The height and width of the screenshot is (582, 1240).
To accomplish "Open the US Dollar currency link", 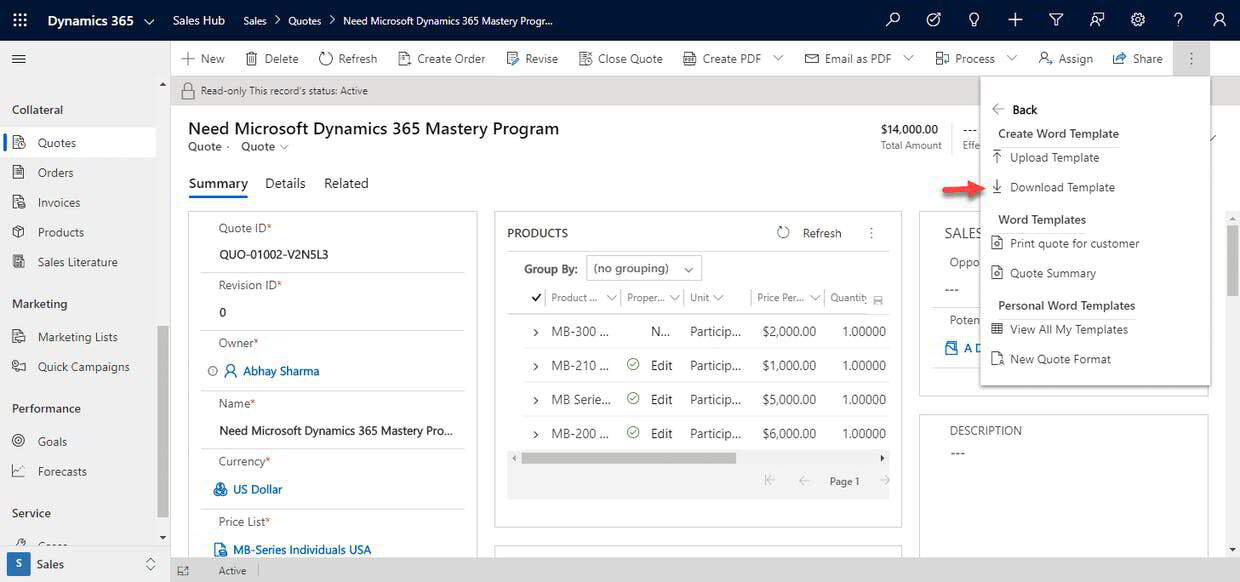I will pyautogui.click(x=258, y=490).
